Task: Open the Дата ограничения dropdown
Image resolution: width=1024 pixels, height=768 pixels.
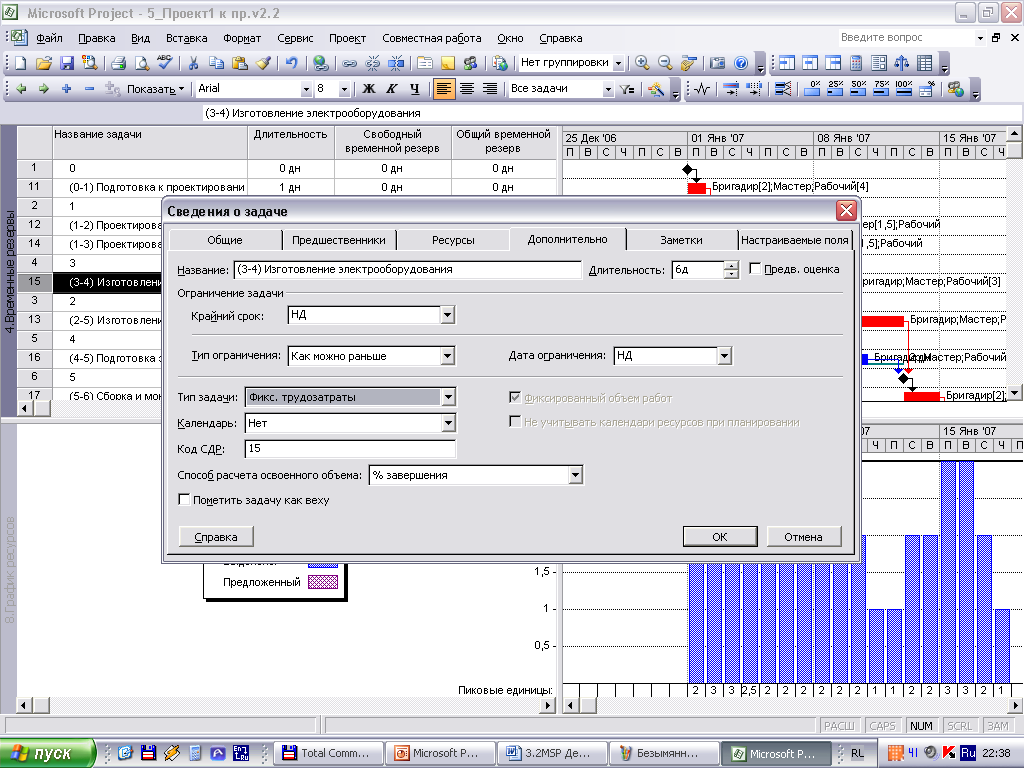Action: tap(724, 356)
